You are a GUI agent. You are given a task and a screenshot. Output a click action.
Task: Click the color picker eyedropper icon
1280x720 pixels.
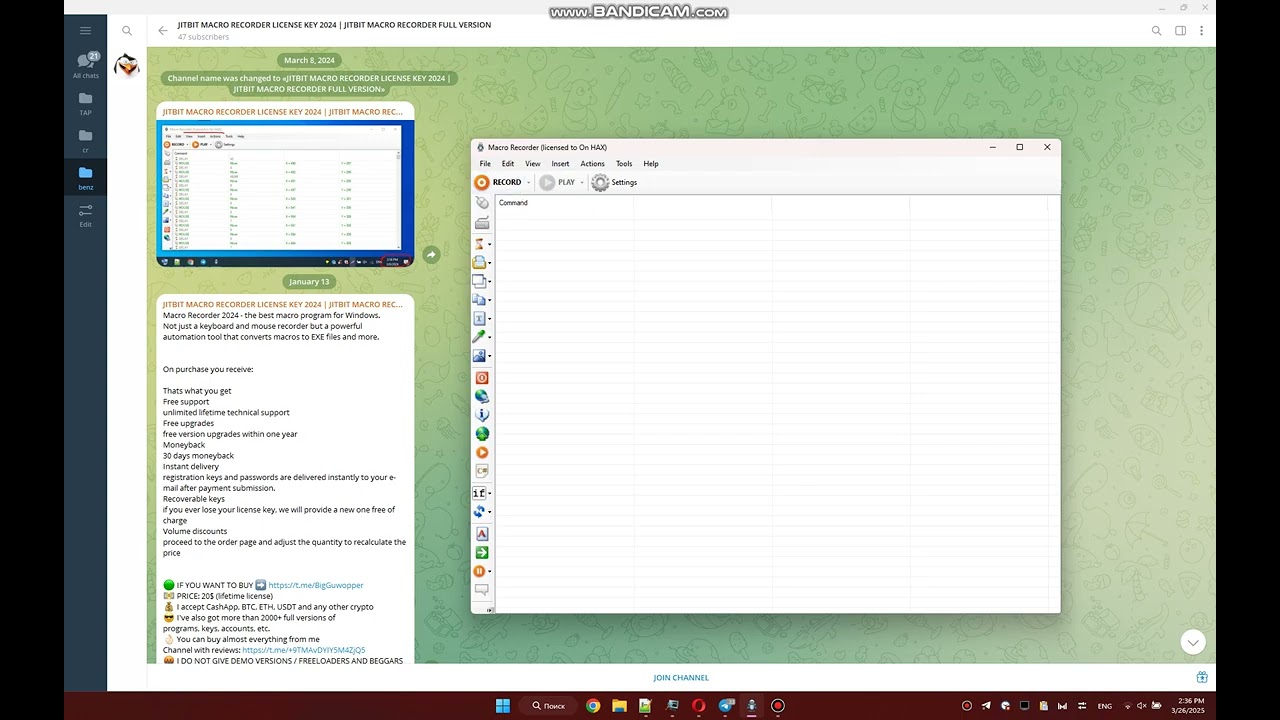[480, 337]
